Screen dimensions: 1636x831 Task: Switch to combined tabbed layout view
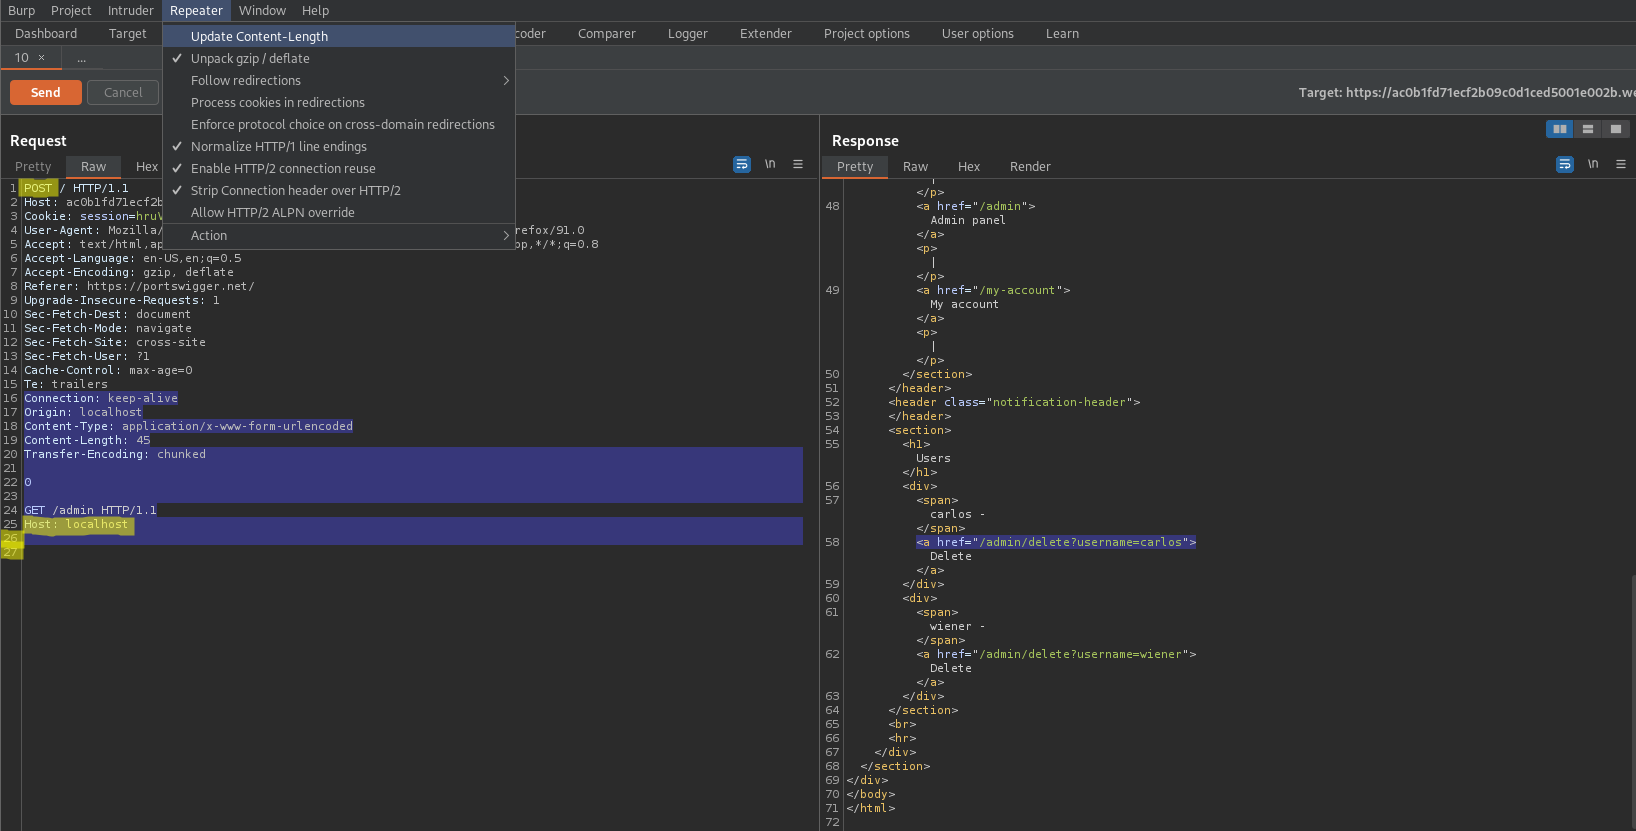point(1615,129)
